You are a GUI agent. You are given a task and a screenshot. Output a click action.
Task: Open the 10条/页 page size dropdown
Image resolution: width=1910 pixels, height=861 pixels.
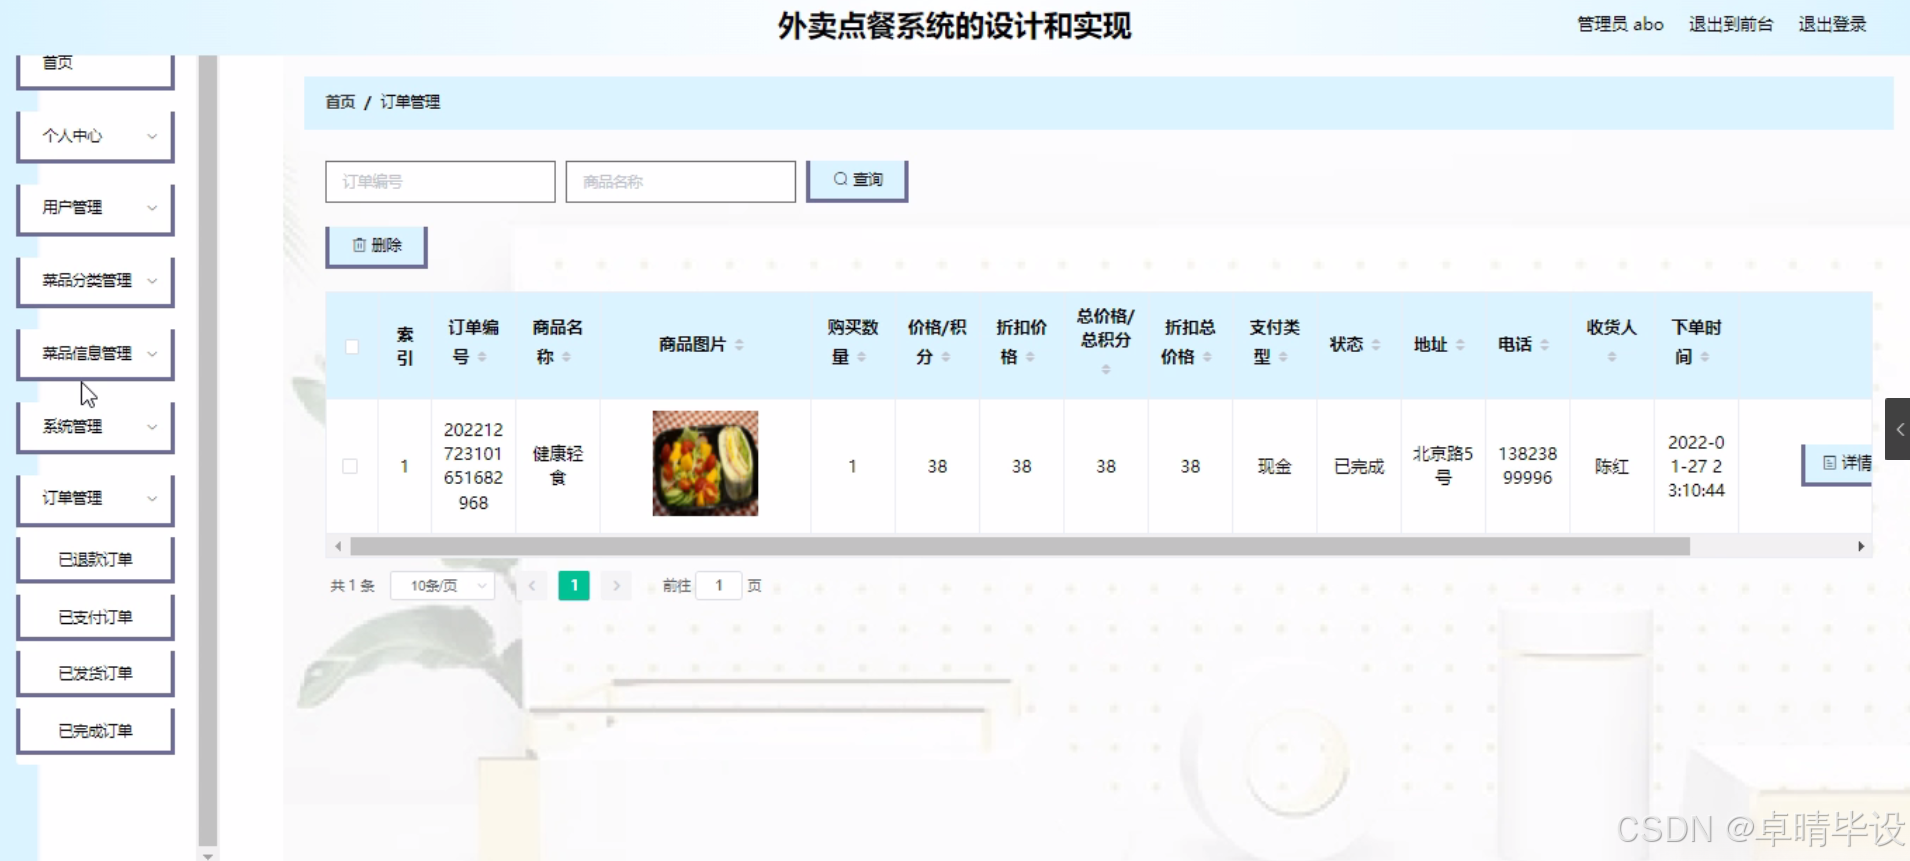point(443,586)
